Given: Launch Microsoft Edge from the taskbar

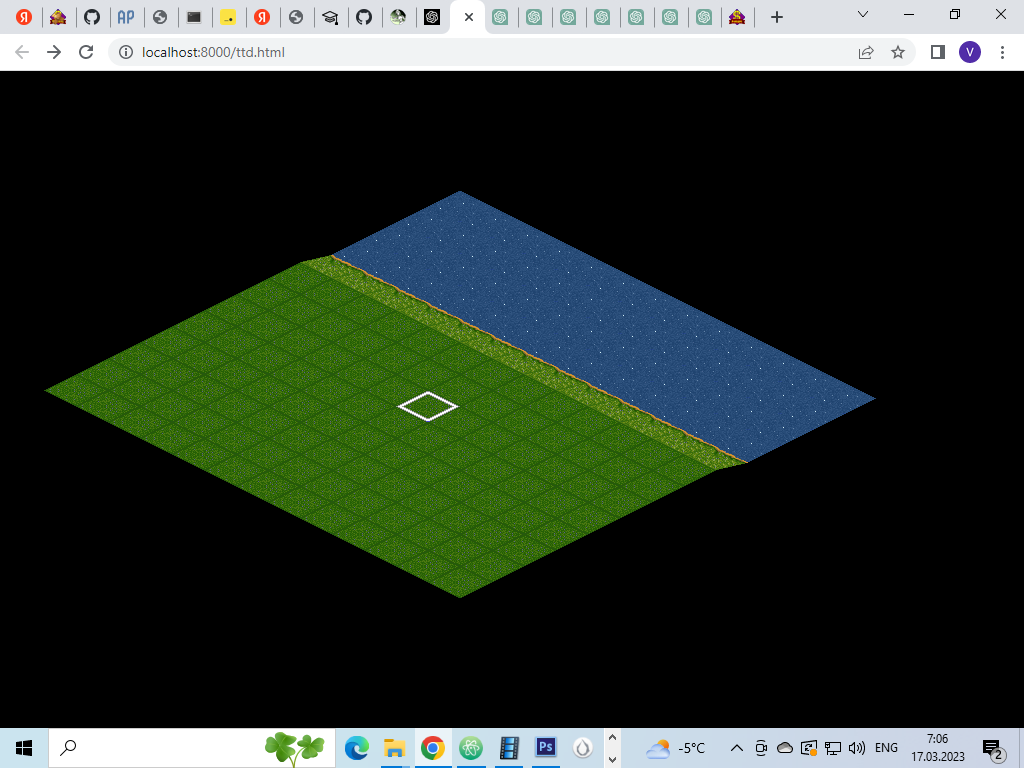Looking at the screenshot, I should point(357,748).
